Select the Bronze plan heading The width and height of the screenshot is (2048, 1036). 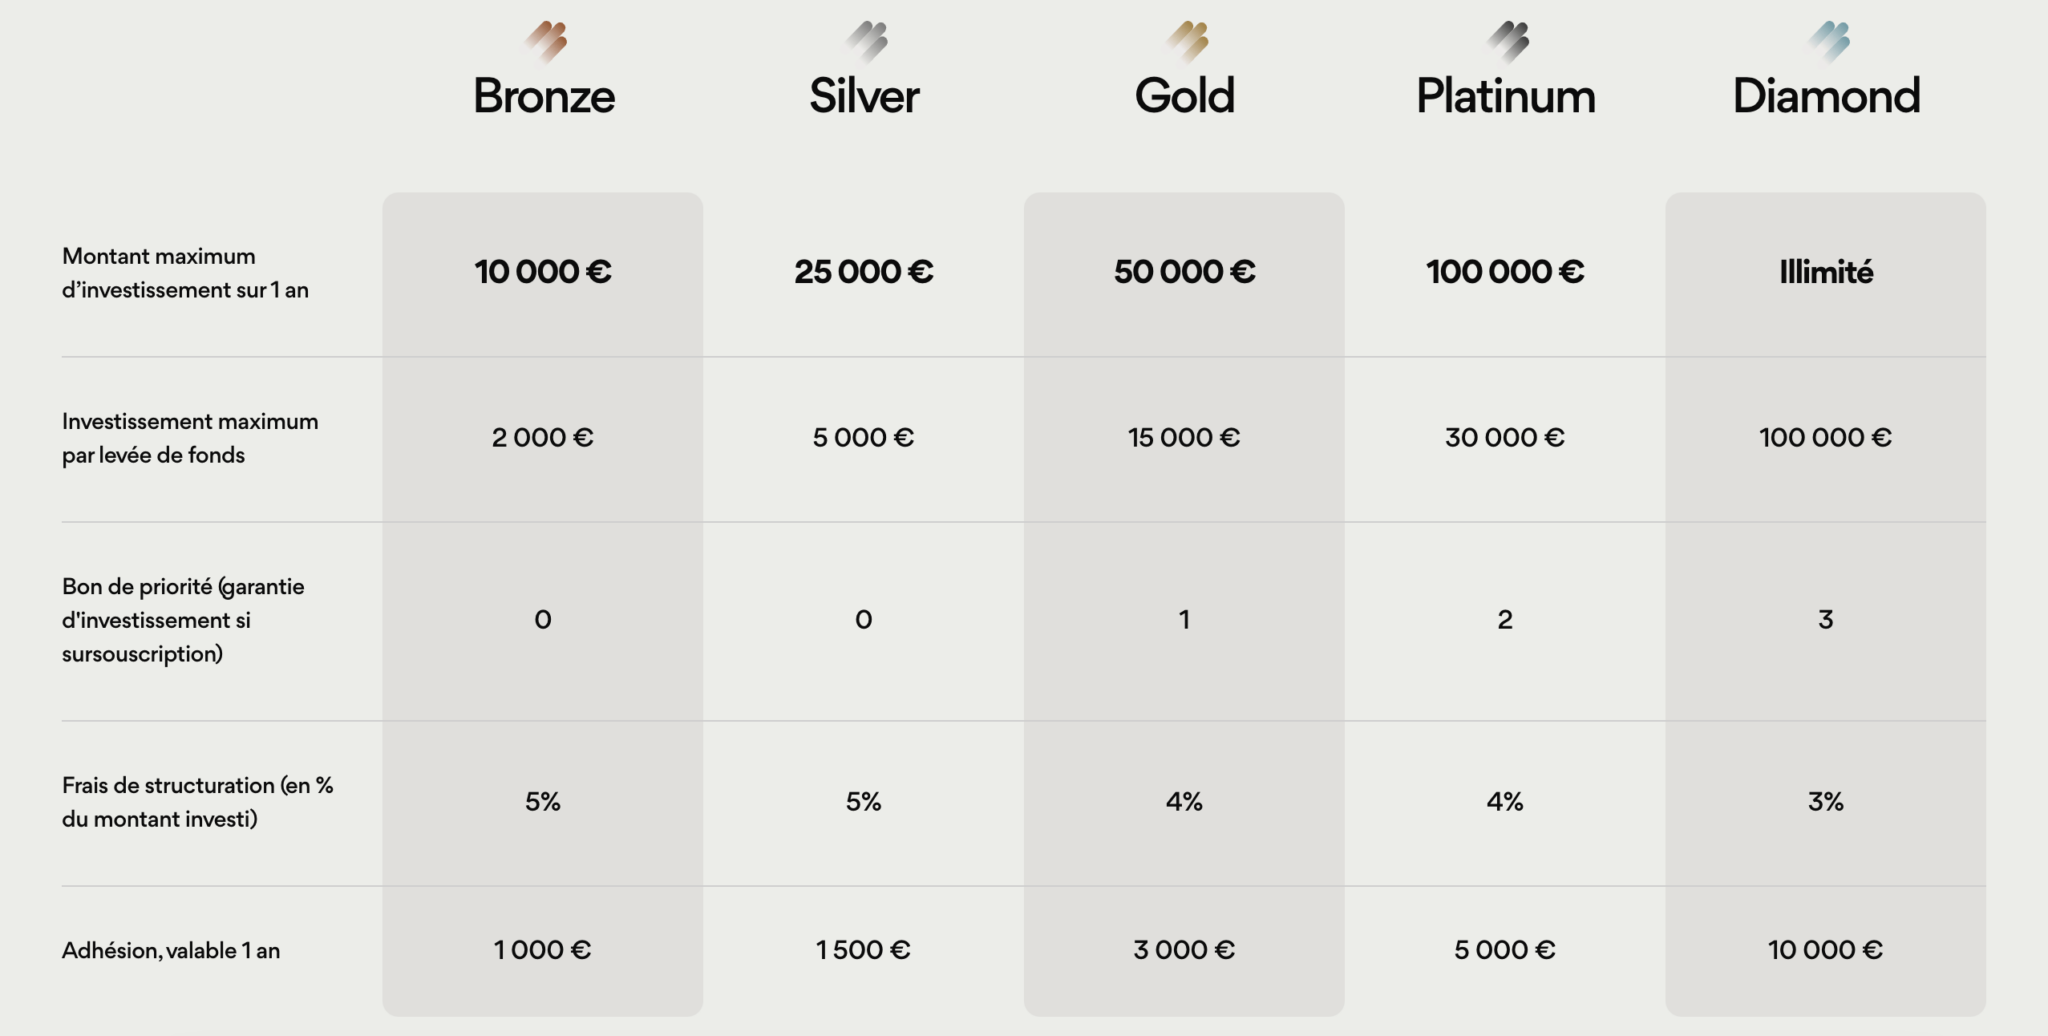pos(544,96)
